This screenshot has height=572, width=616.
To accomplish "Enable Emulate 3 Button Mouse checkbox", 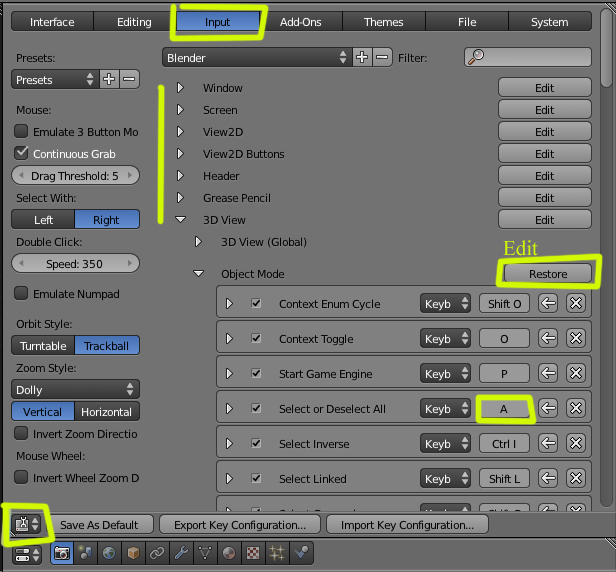I will [21, 131].
